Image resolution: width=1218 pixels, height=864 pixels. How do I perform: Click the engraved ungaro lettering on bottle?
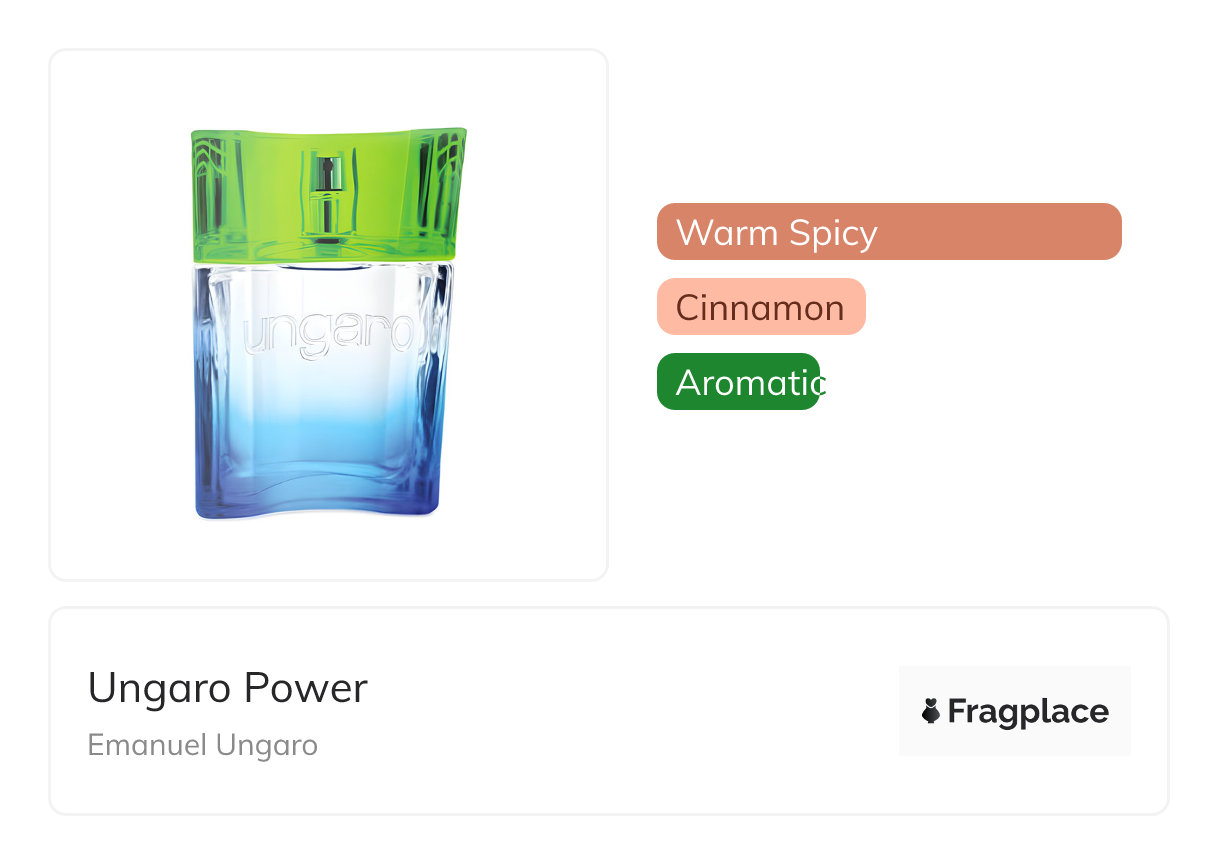[328, 333]
